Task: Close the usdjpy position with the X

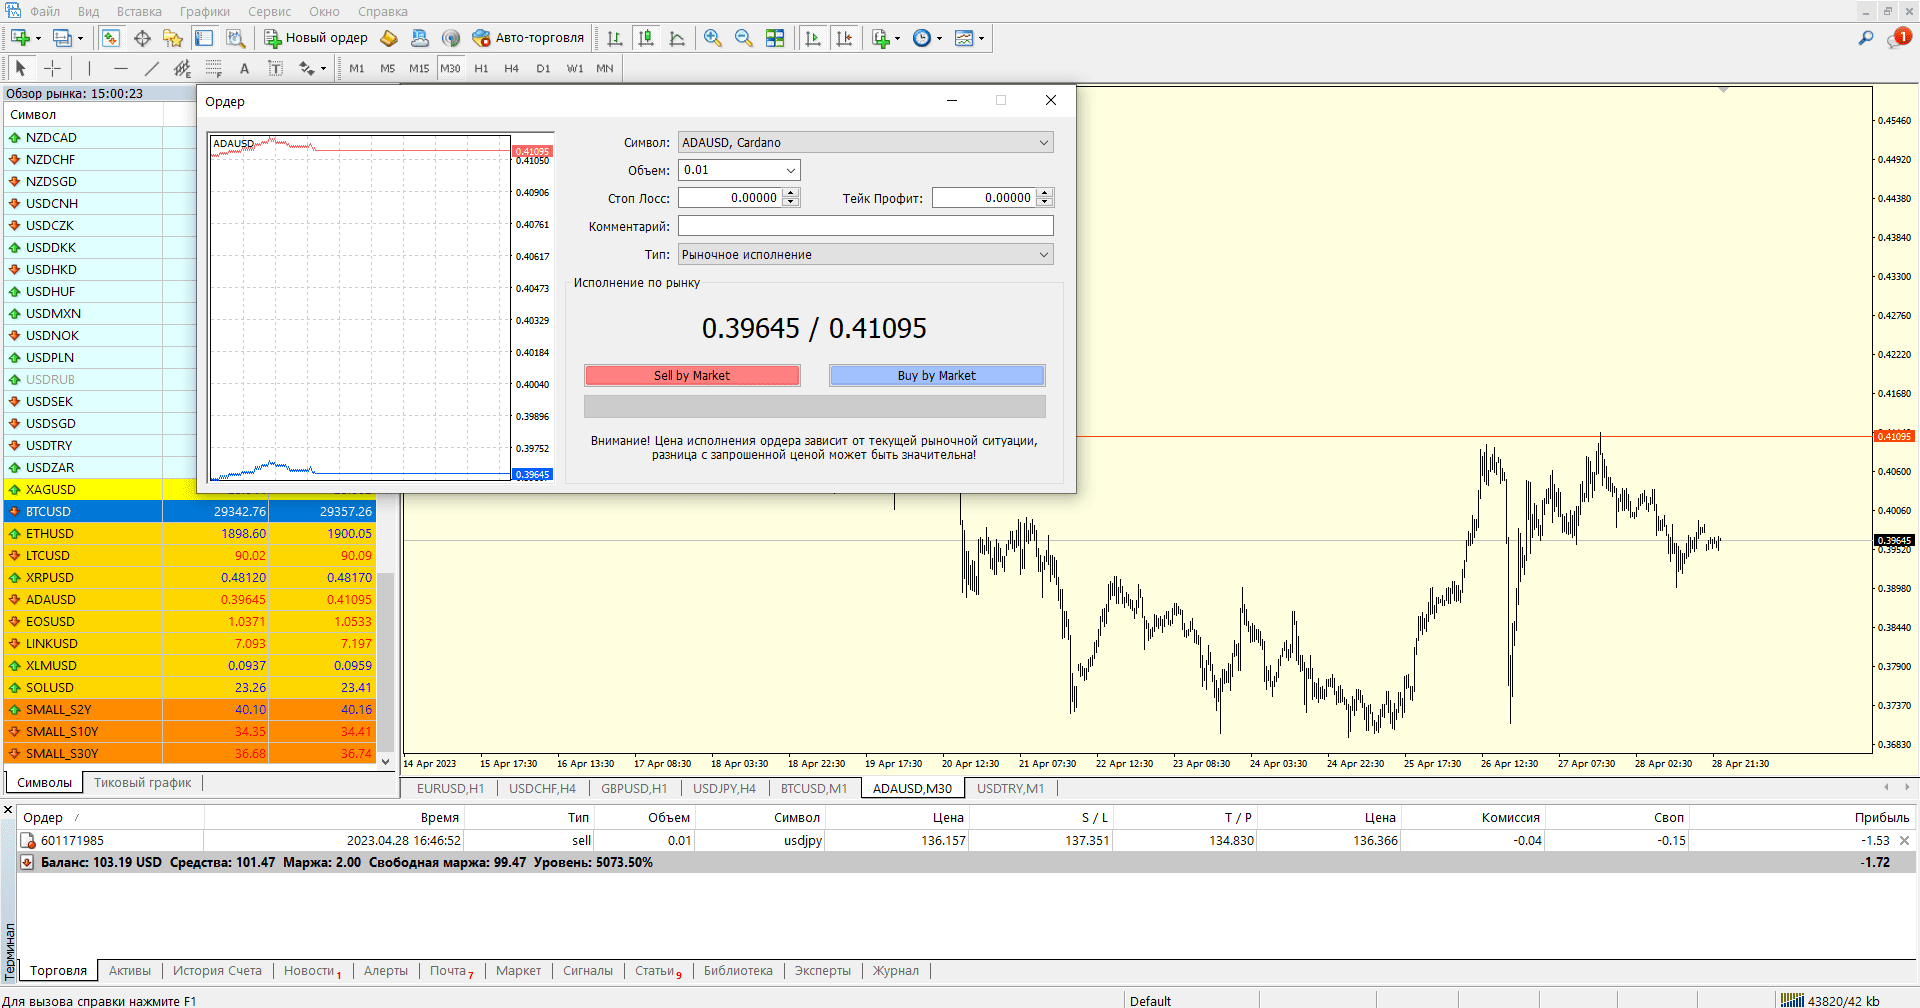Action: click(x=1904, y=840)
